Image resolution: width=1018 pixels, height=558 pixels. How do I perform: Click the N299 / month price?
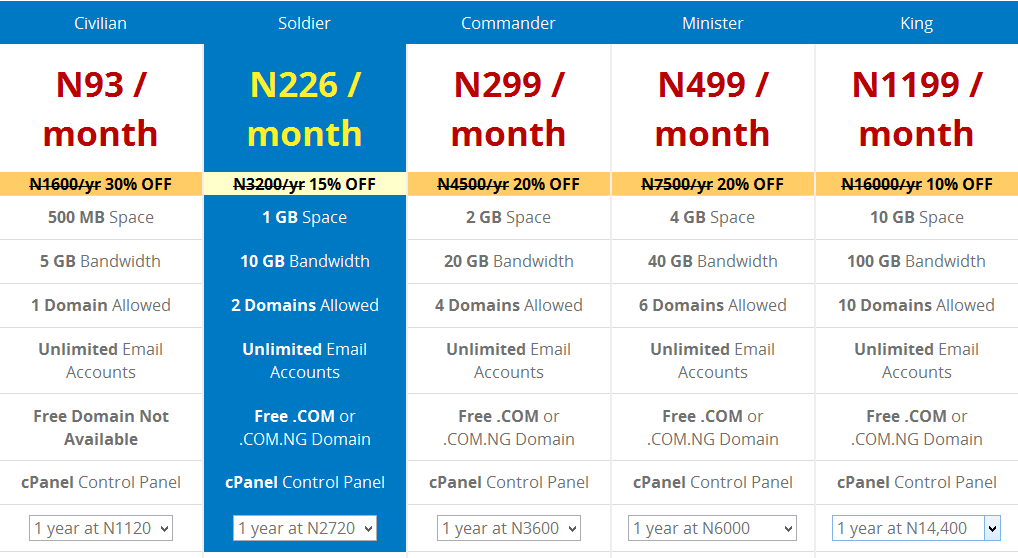pos(508,109)
